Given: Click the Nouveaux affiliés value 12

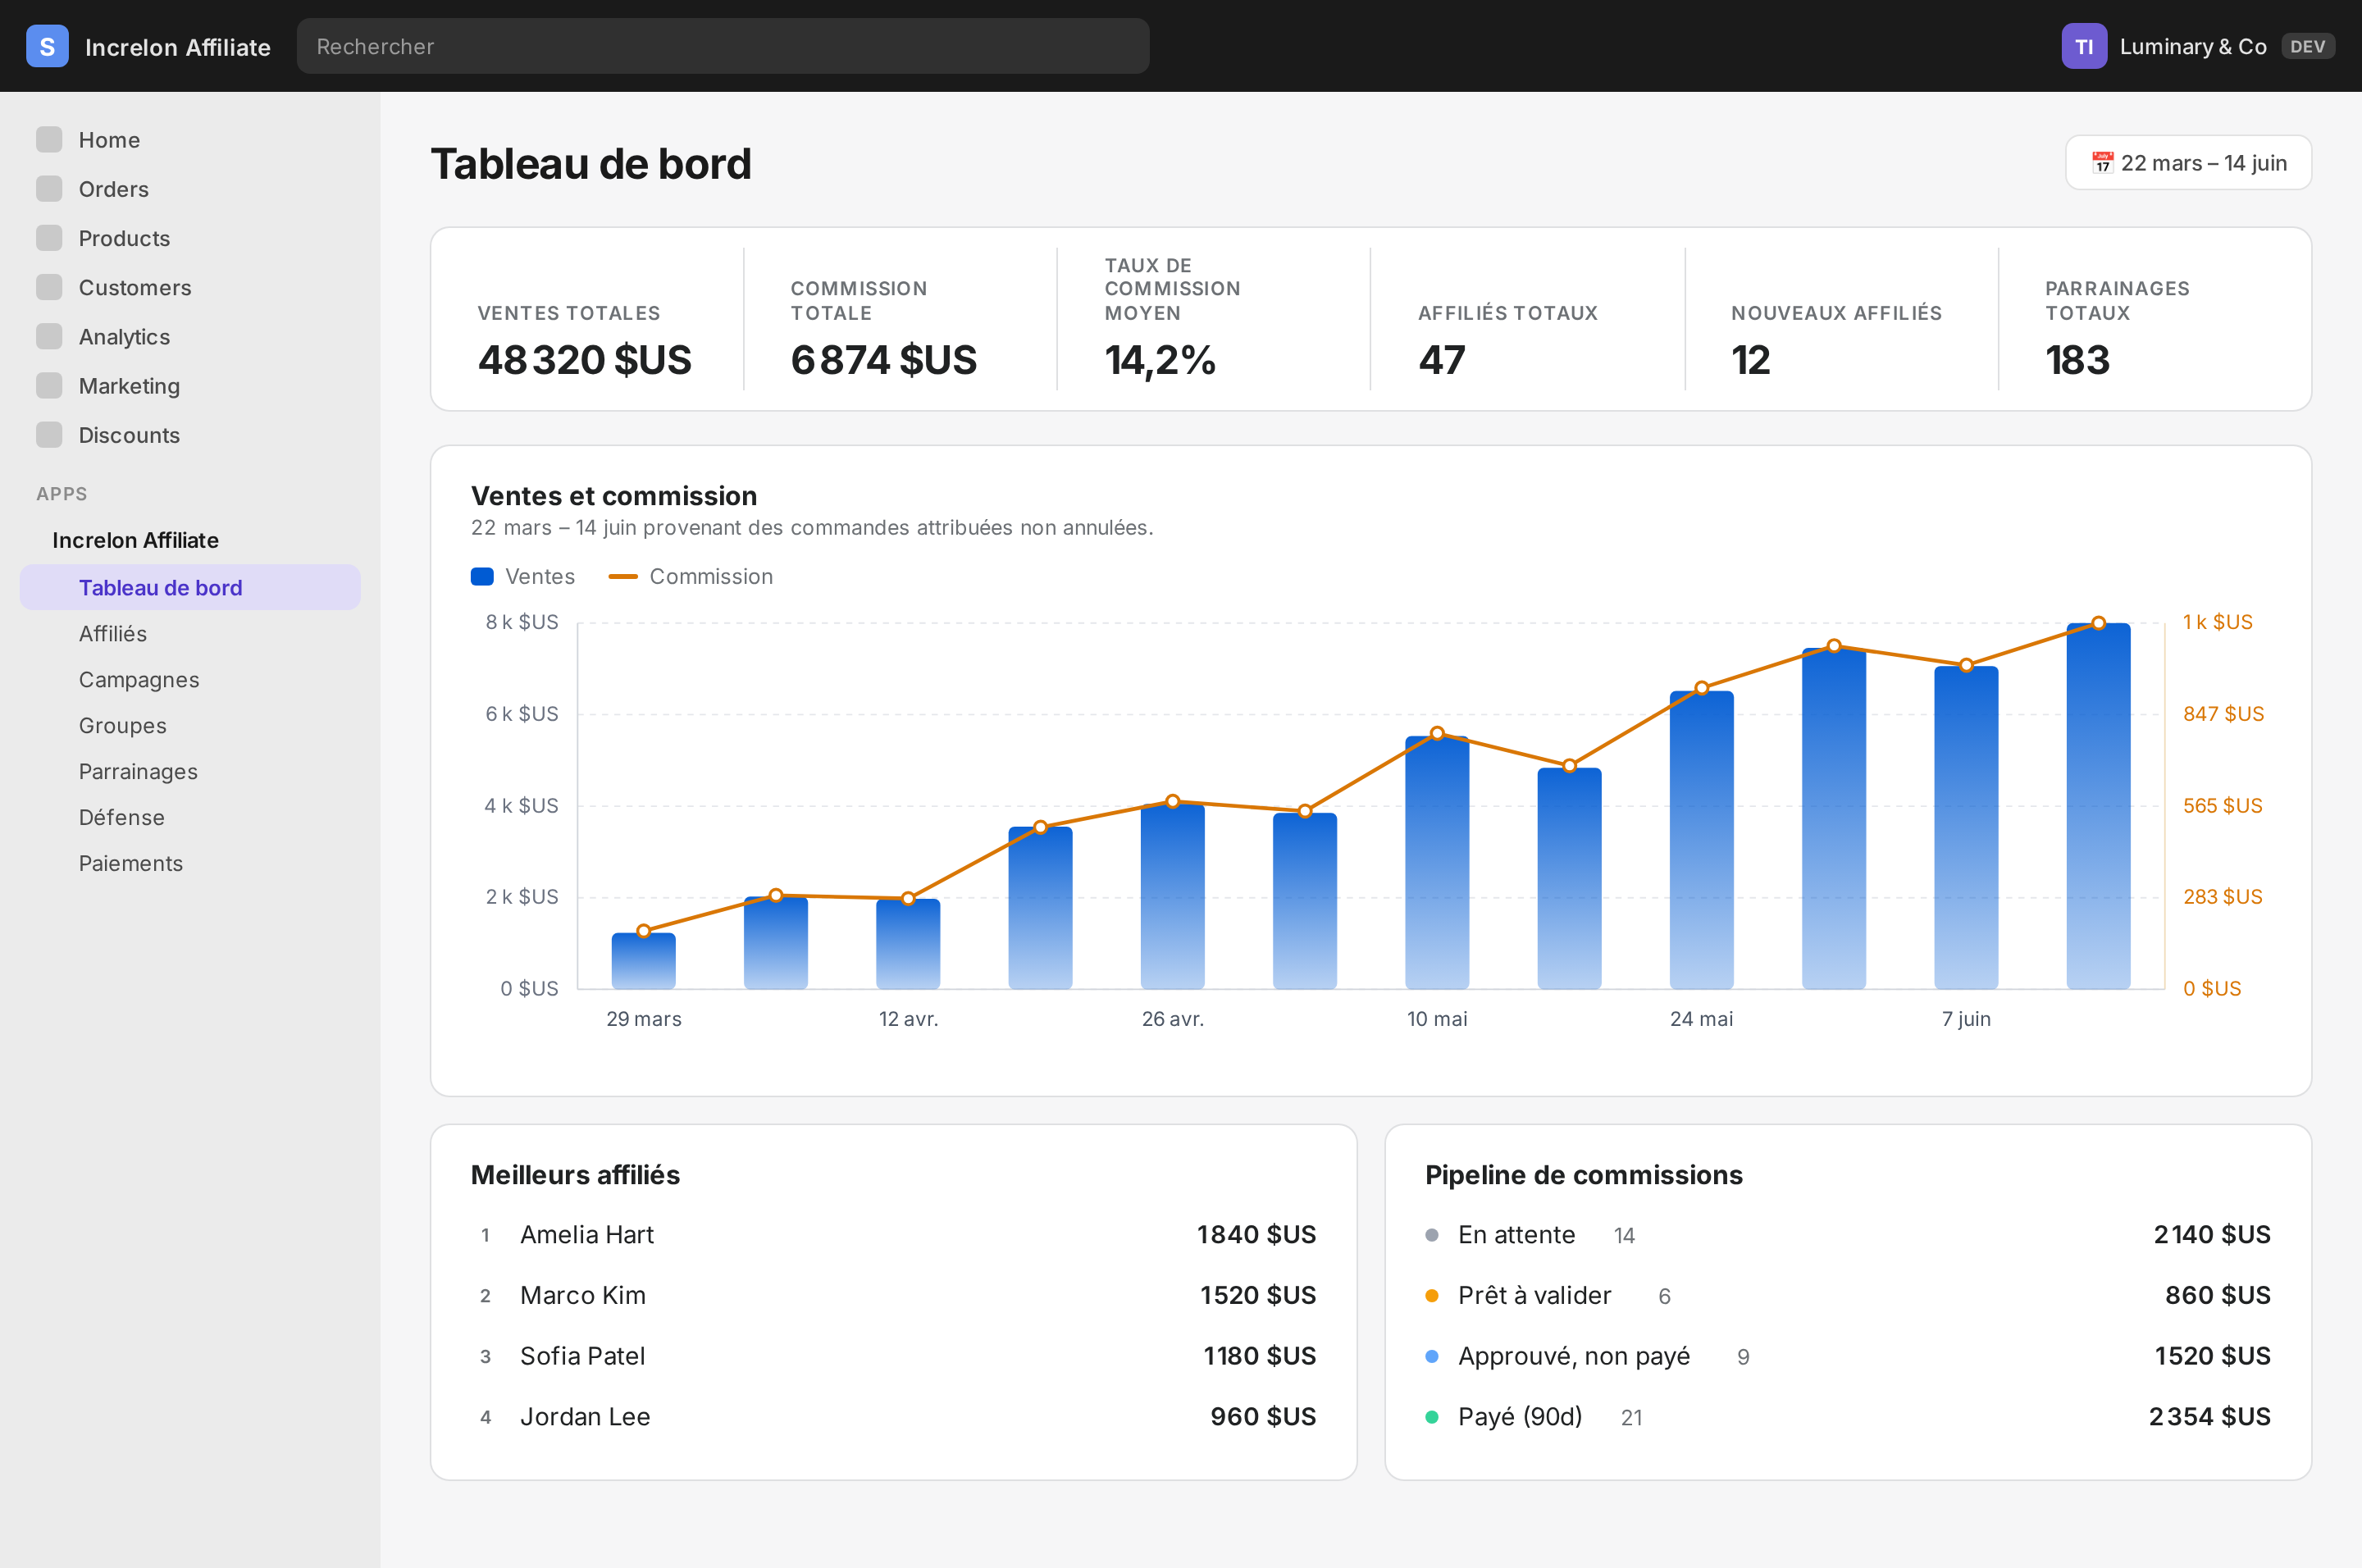Looking at the screenshot, I should click(x=1751, y=360).
